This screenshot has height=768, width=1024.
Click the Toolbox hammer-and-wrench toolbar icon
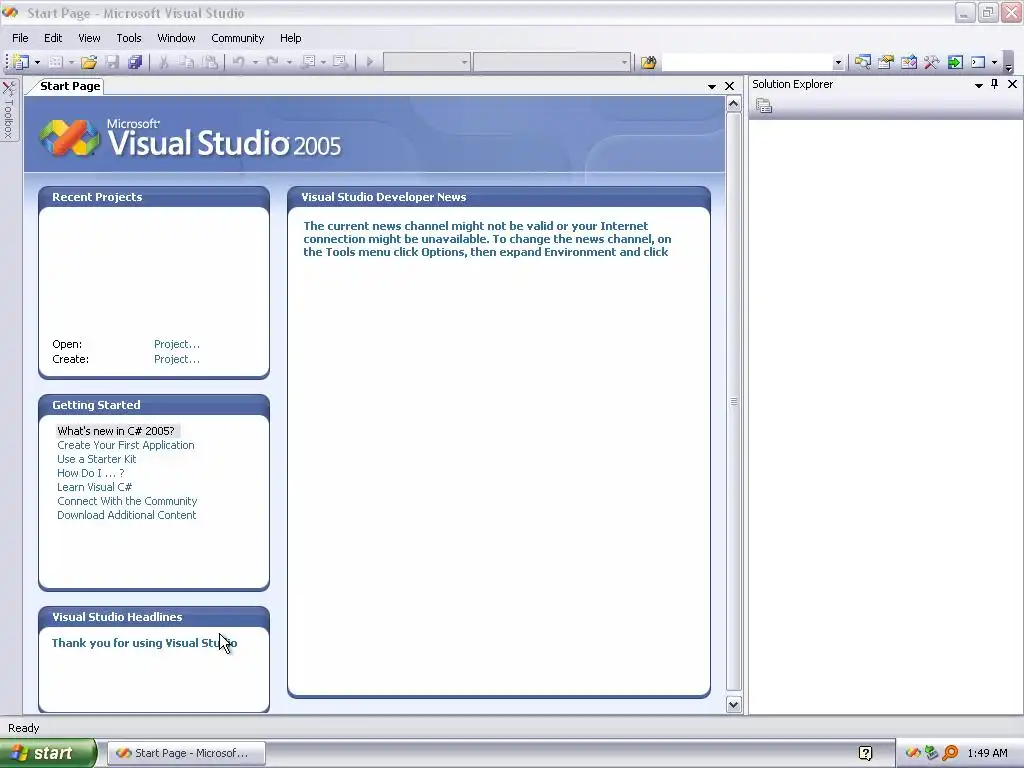932,62
